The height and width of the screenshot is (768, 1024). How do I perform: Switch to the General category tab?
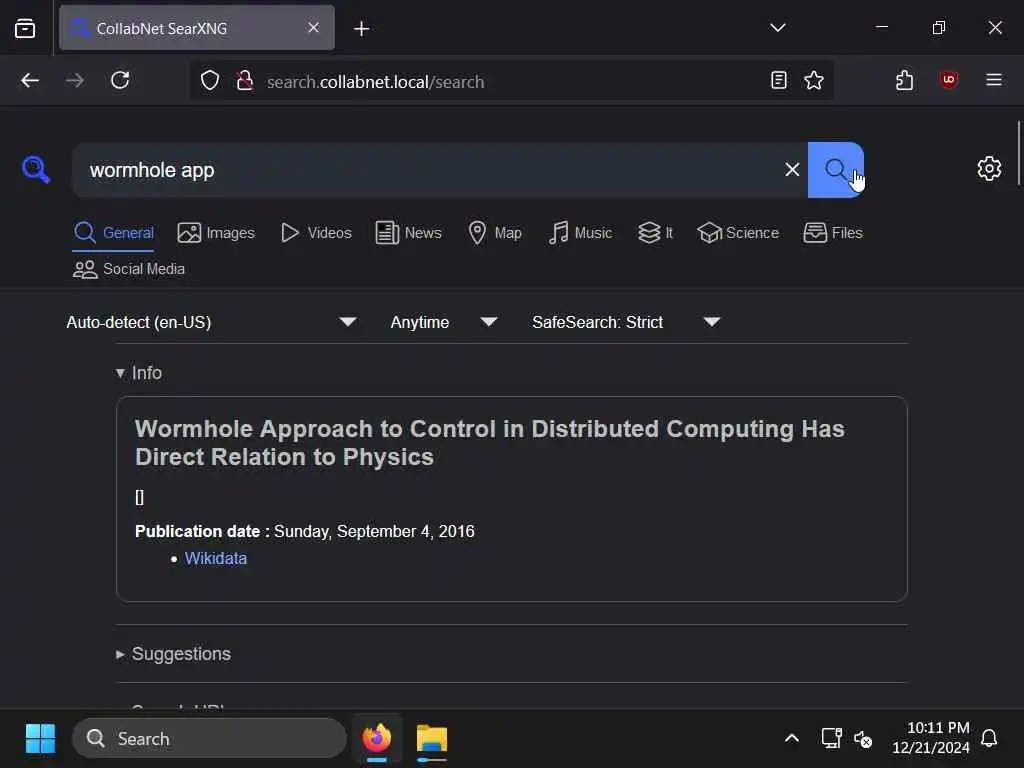point(114,233)
